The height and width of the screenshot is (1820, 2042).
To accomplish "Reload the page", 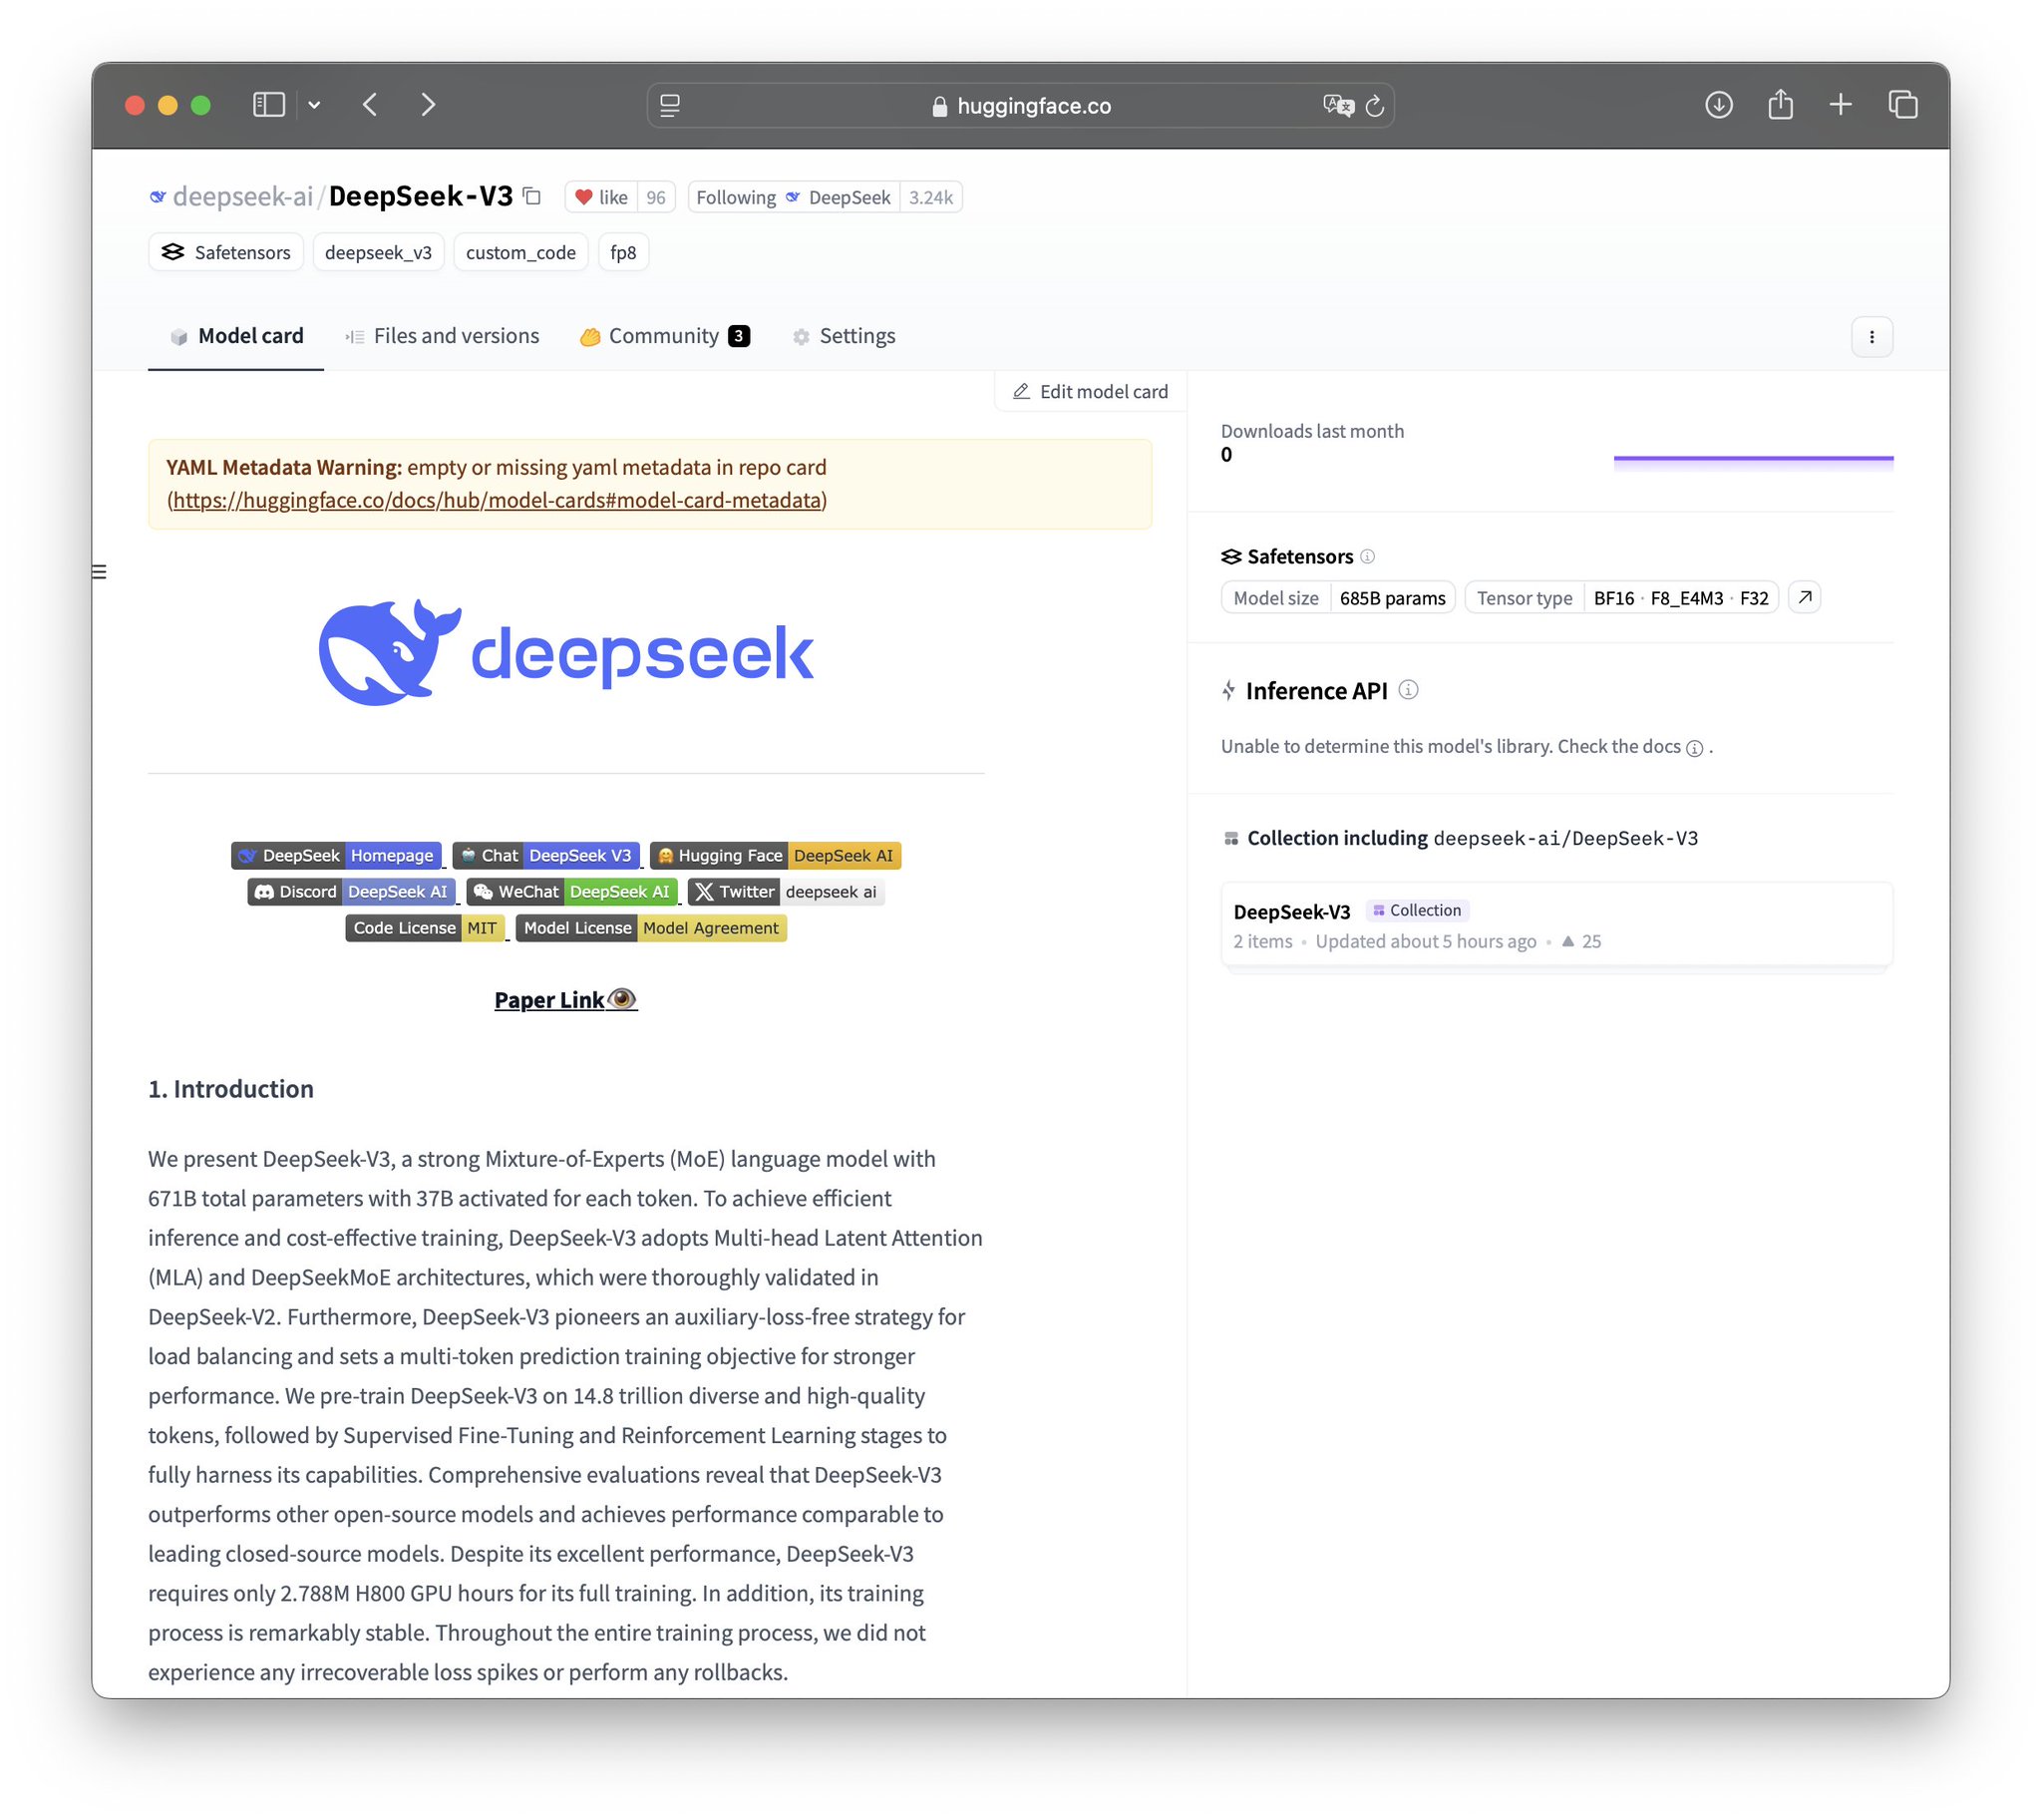I will (1375, 105).
